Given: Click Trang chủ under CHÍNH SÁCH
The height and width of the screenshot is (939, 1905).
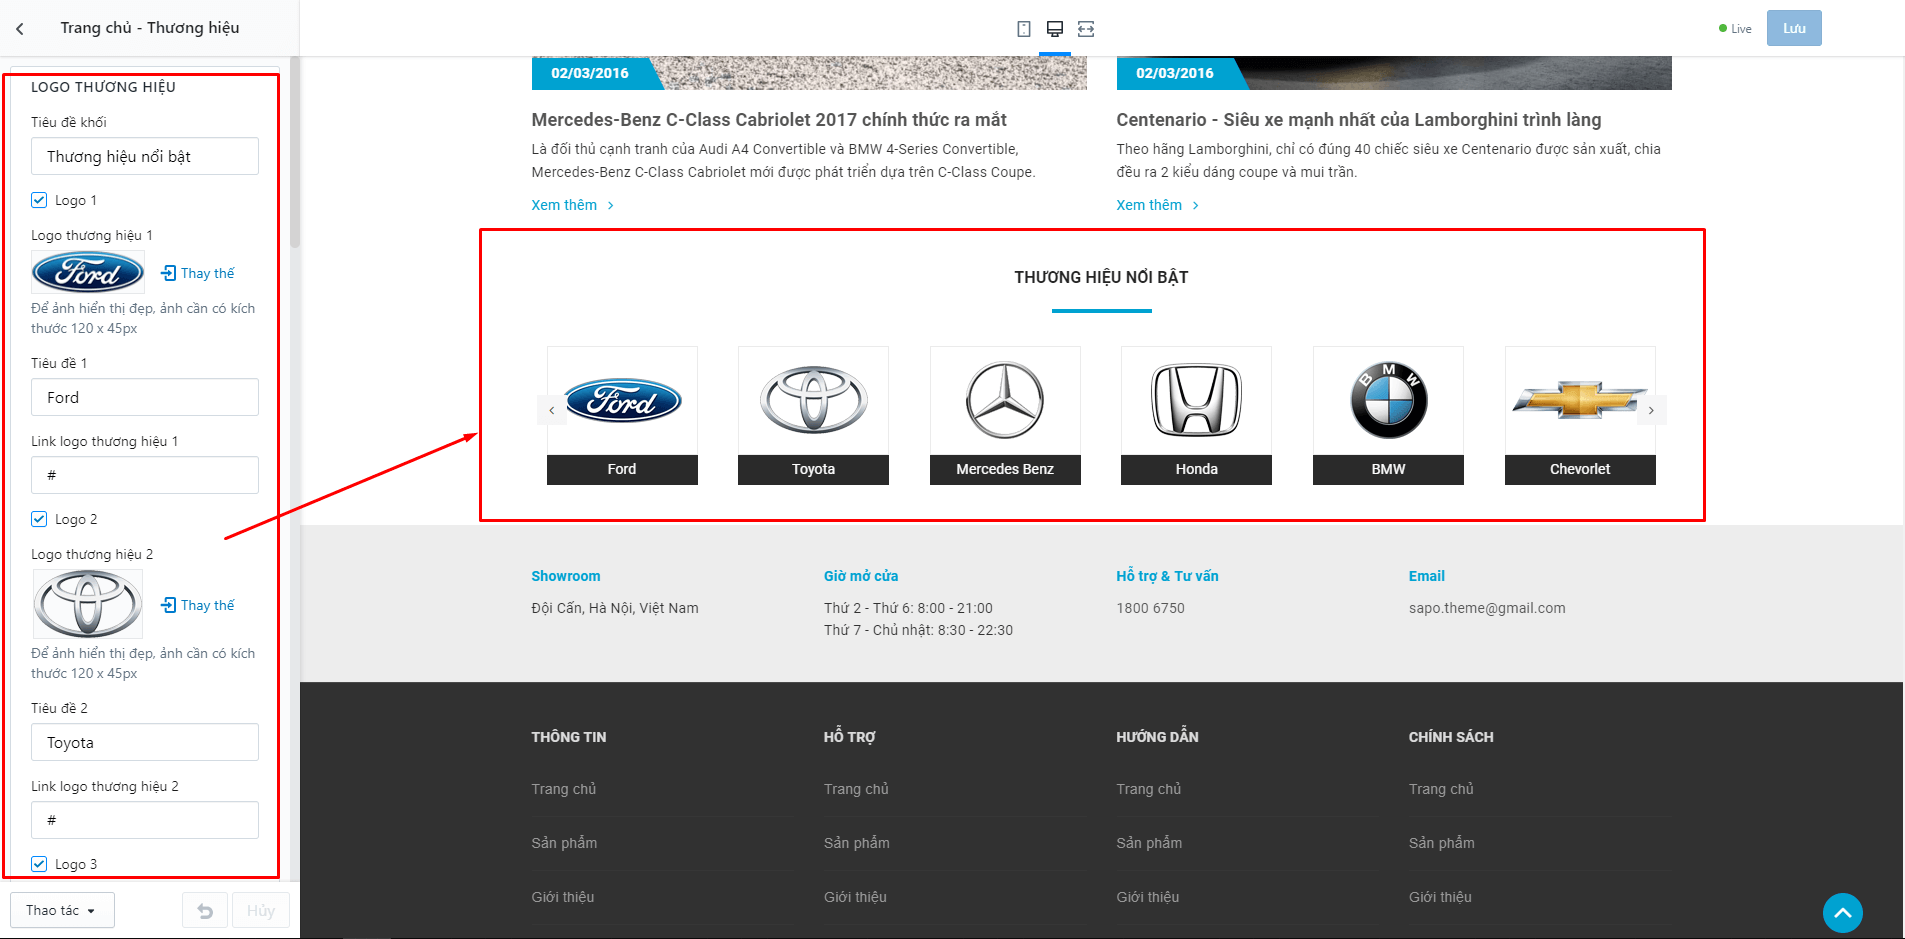Looking at the screenshot, I should pyautogui.click(x=1441, y=789).
